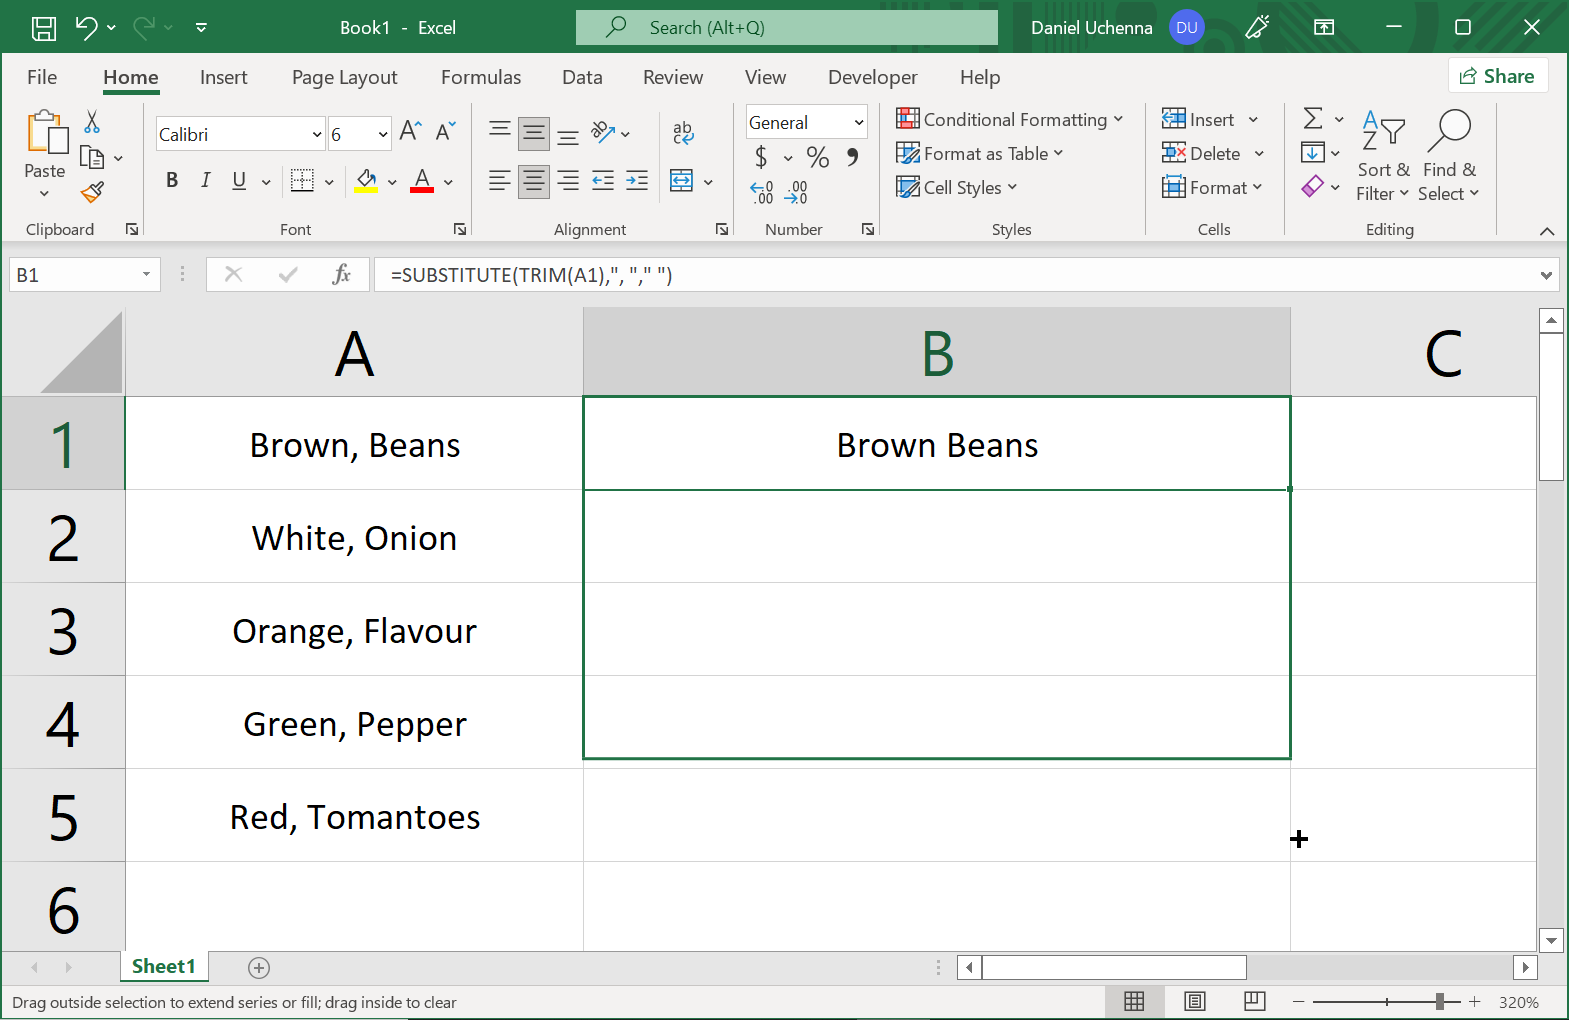Image resolution: width=1569 pixels, height=1020 pixels.
Task: Click the Merge & Center icon
Action: pos(682,181)
